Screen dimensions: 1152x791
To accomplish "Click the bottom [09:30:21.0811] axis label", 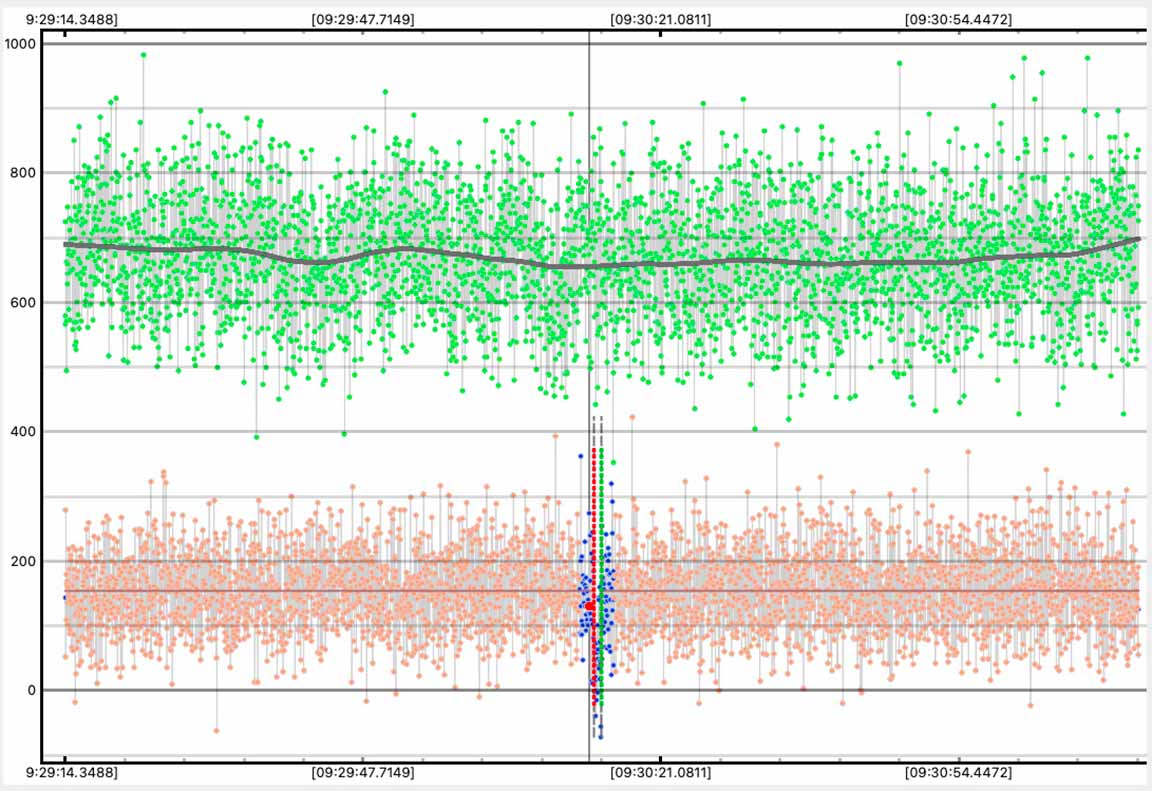I will pyautogui.click(x=661, y=773).
